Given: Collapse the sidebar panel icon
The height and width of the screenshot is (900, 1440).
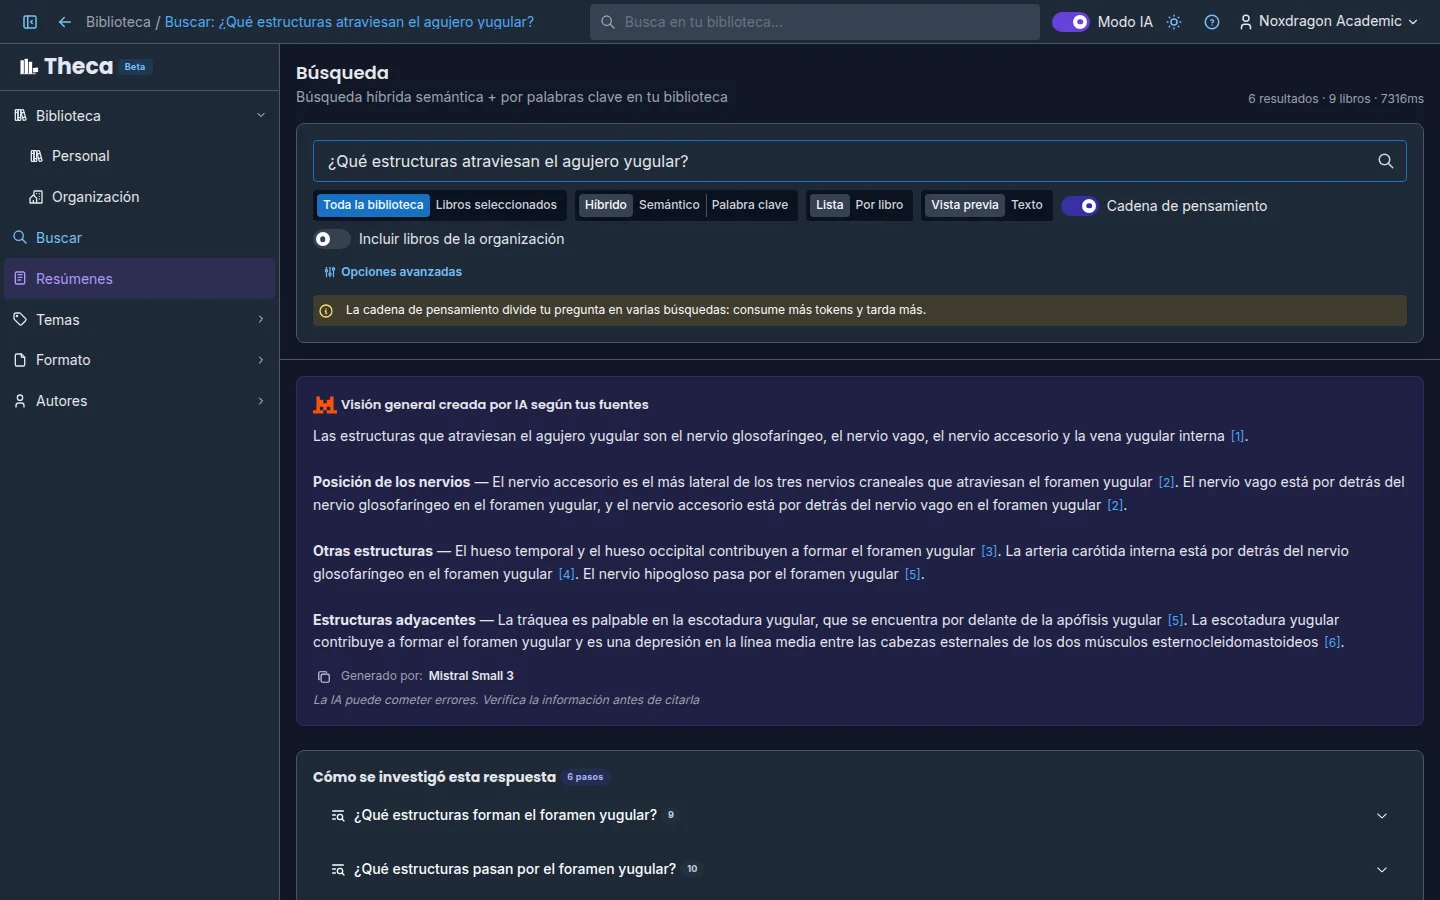Looking at the screenshot, I should [x=30, y=22].
